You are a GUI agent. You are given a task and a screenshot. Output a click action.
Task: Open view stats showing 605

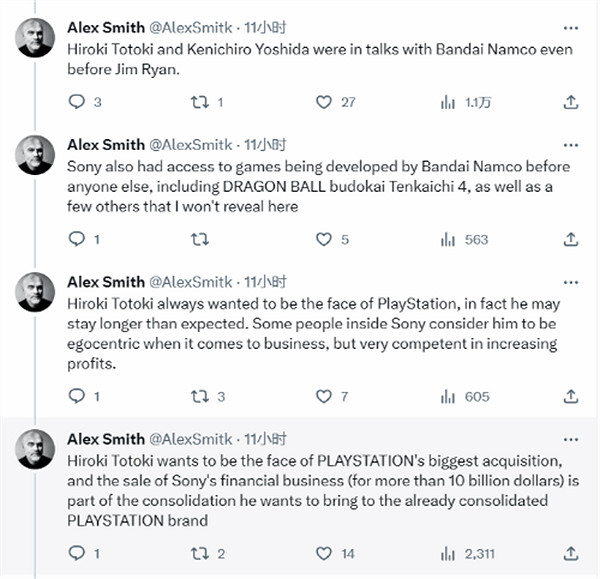(x=447, y=397)
